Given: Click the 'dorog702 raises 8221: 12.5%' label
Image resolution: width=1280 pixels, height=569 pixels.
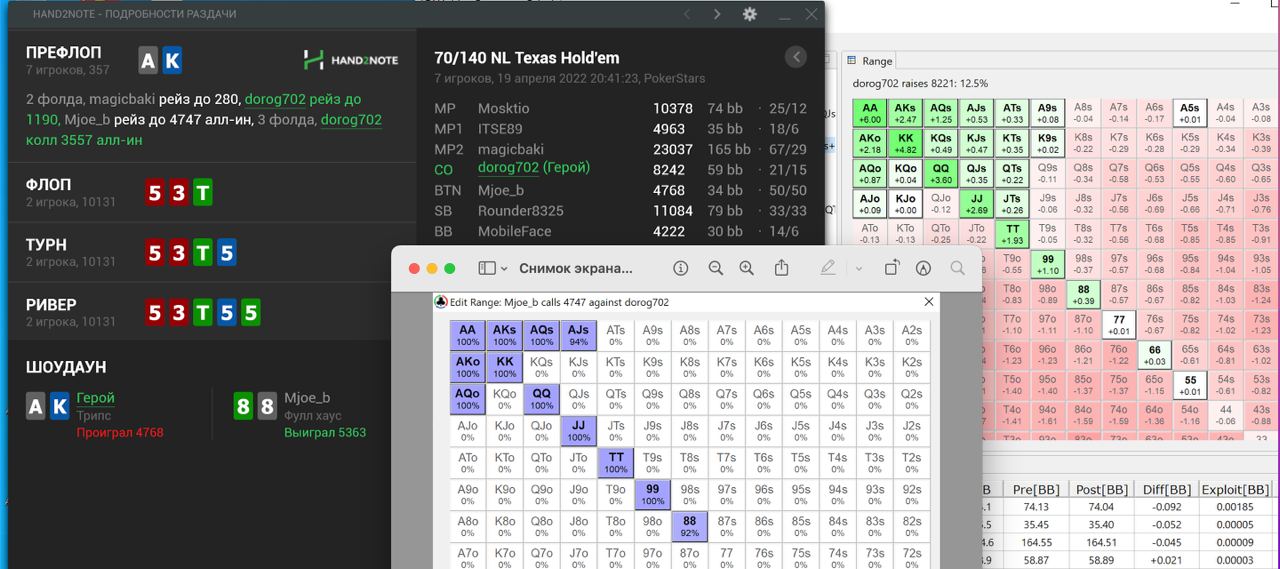Looking at the screenshot, I should [x=920, y=84].
